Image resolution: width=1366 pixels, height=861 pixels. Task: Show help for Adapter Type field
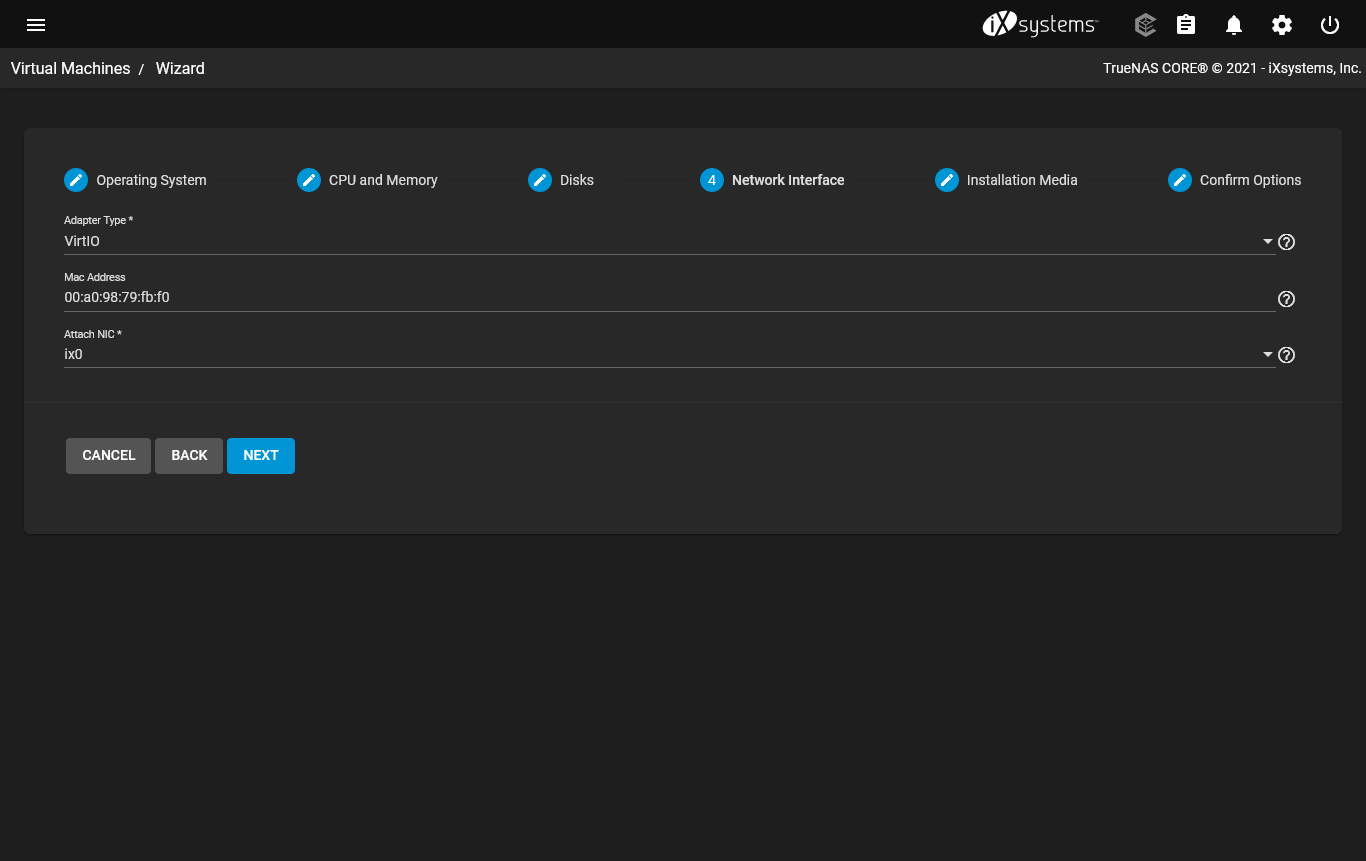pyautogui.click(x=1287, y=242)
